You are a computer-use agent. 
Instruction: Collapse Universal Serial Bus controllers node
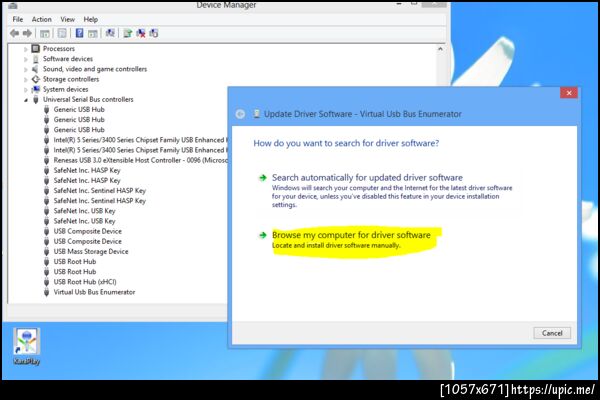click(x=26, y=100)
